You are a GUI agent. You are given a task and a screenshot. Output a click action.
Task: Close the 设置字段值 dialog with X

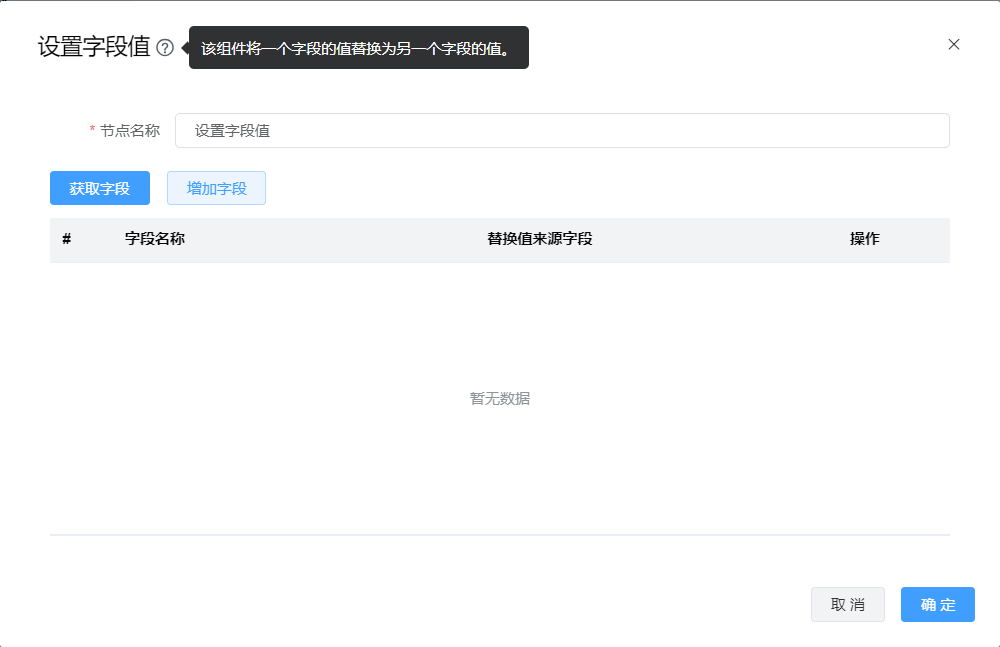tap(953, 44)
